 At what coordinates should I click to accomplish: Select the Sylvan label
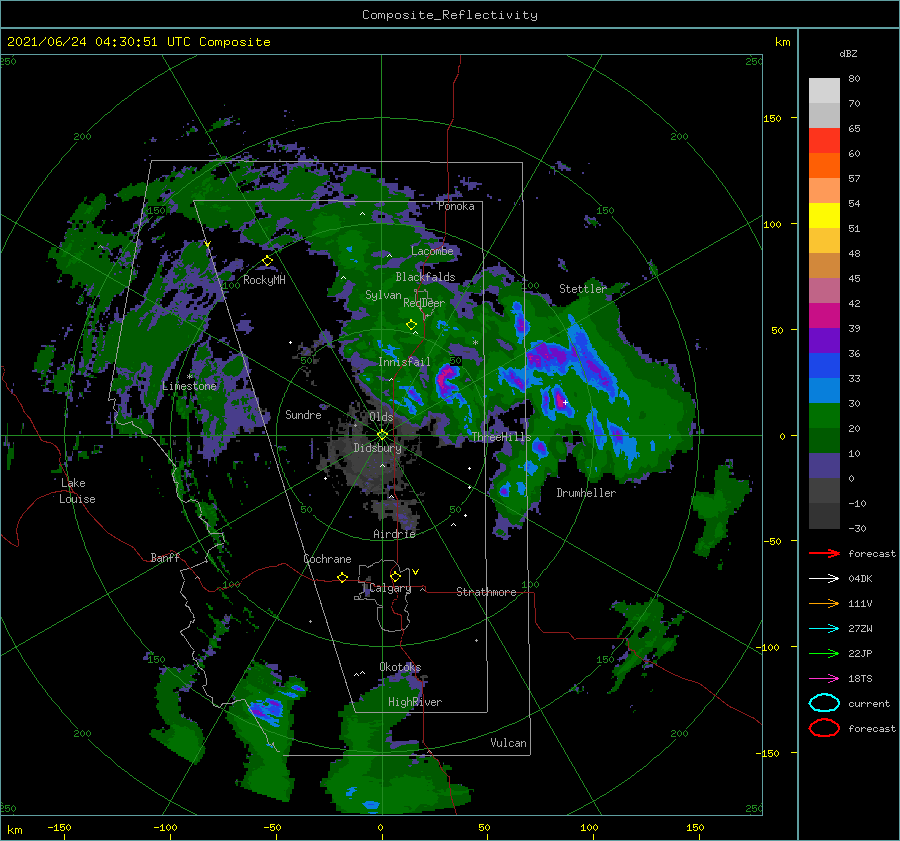pyautogui.click(x=383, y=295)
